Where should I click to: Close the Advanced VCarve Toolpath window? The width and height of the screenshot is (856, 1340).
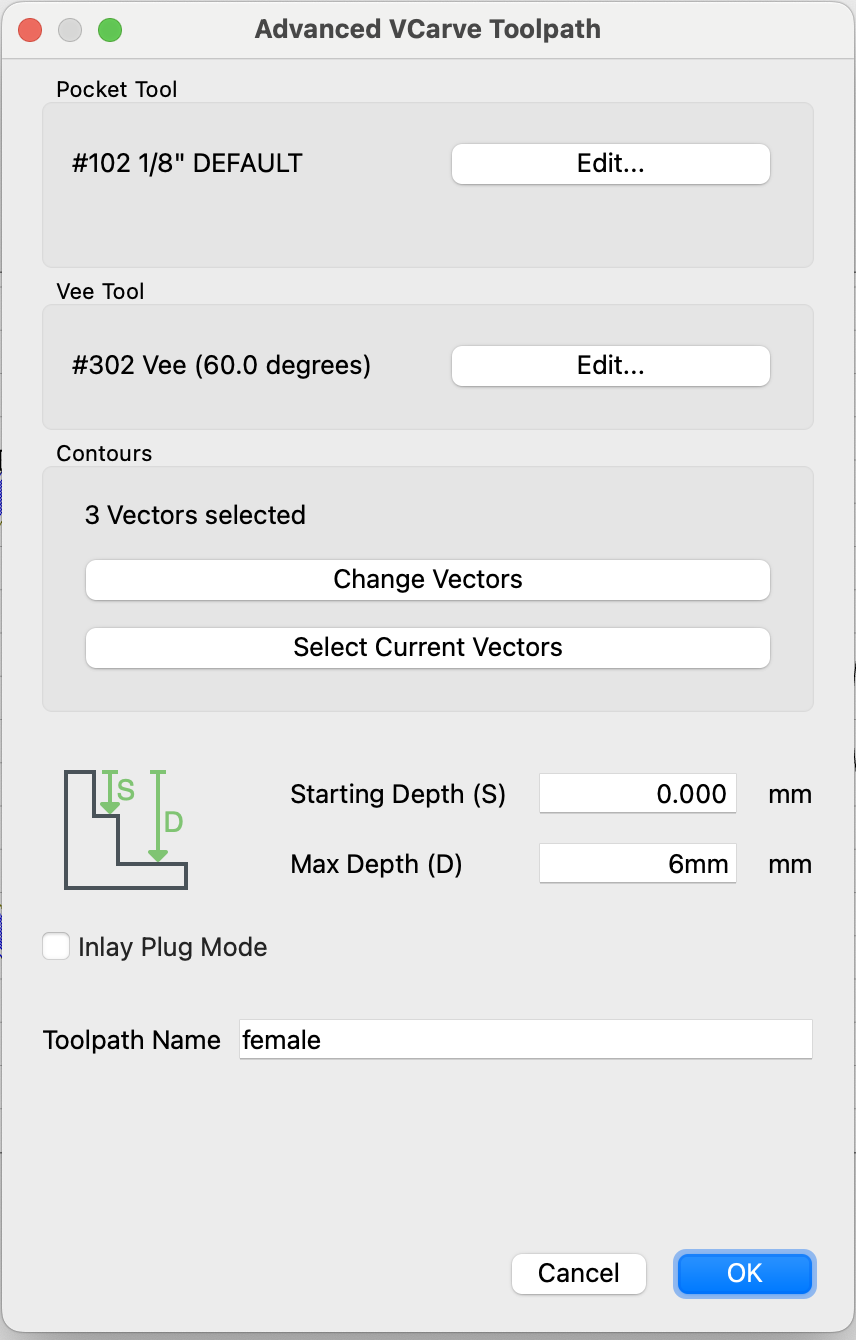(30, 29)
